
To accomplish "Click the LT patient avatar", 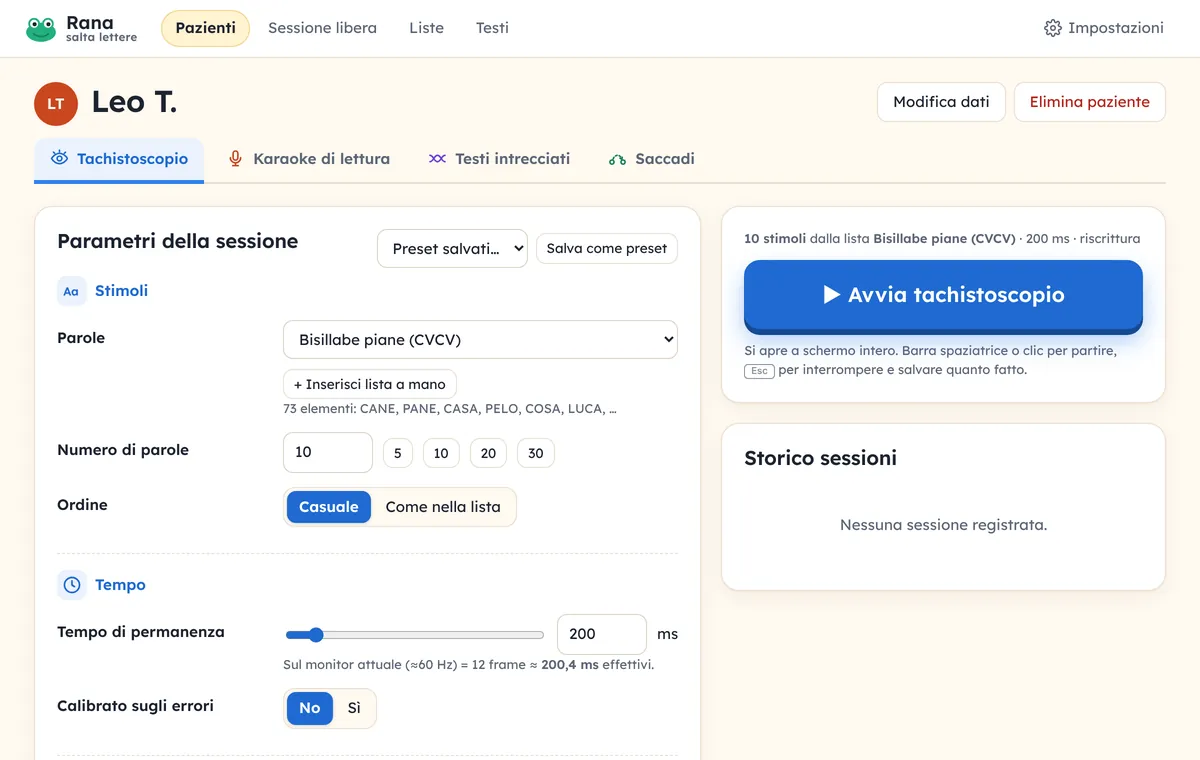I will (x=56, y=104).
